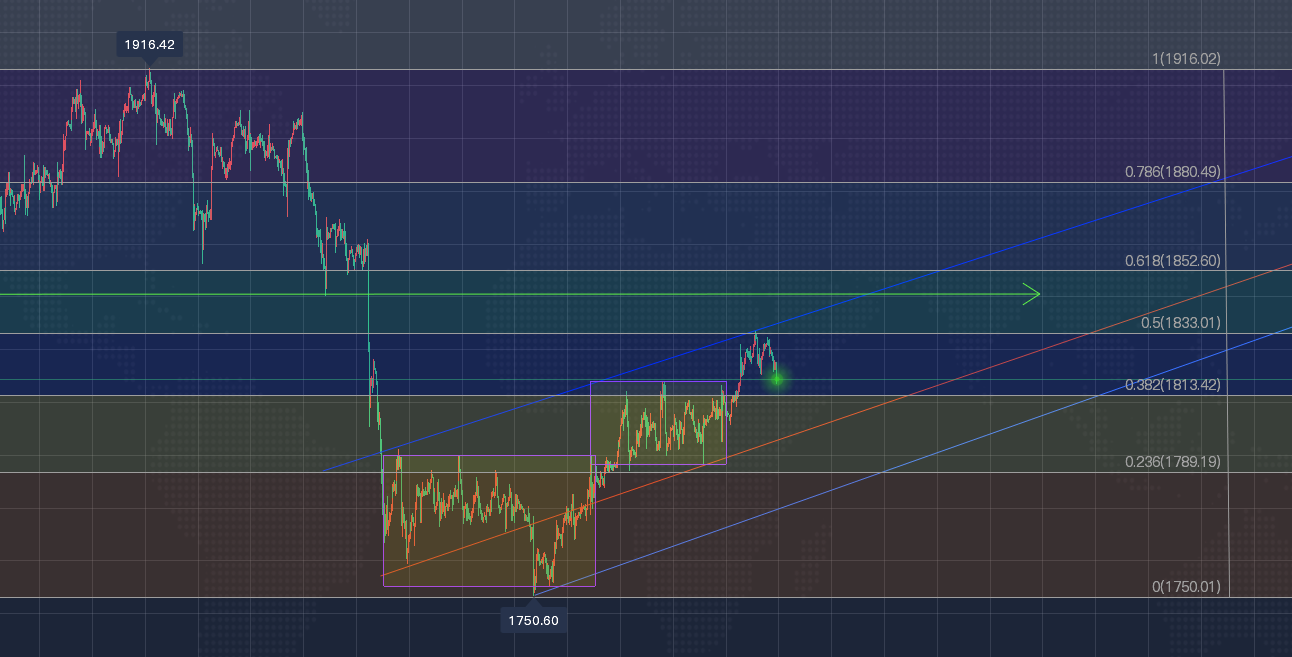The width and height of the screenshot is (1292, 657).
Task: Click the green arrowhead on the horizontal ray
Action: click(x=1031, y=294)
